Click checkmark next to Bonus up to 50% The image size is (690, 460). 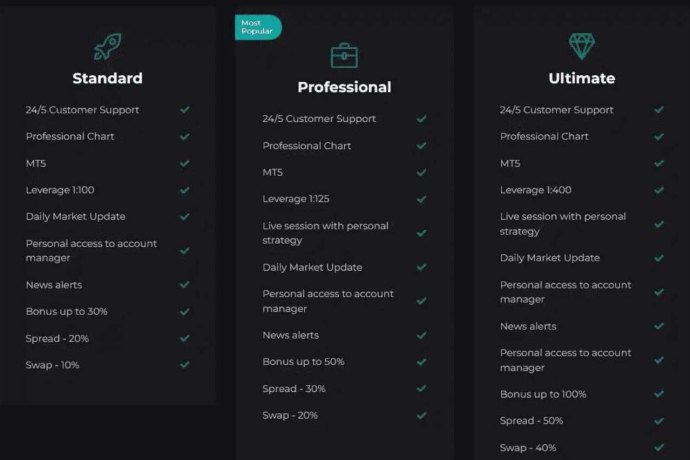point(422,362)
